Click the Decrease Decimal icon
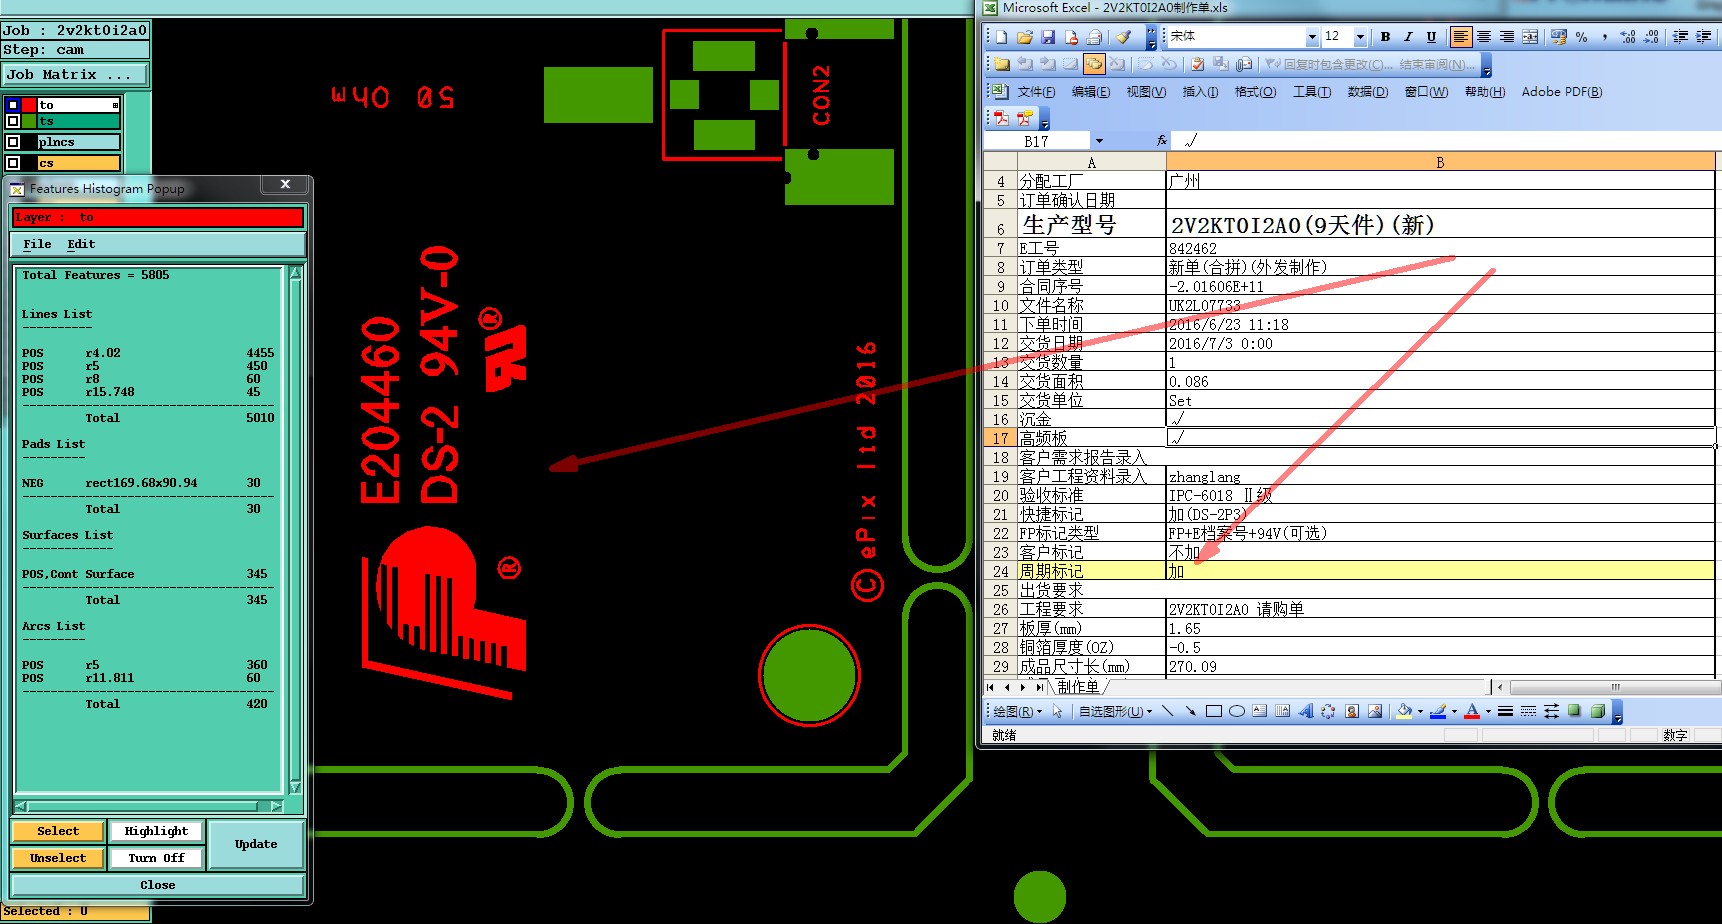The width and height of the screenshot is (1722, 924). (x=1651, y=37)
